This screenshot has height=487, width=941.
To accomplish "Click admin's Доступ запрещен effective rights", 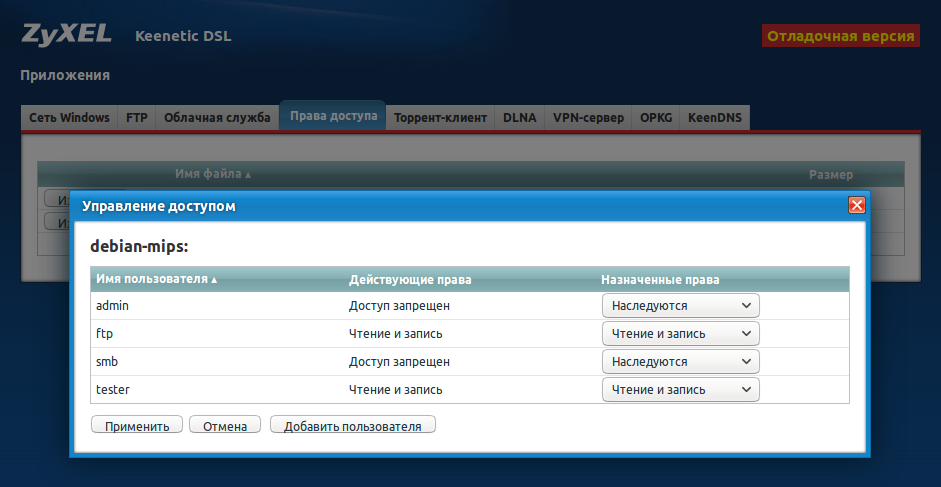I will (x=399, y=306).
